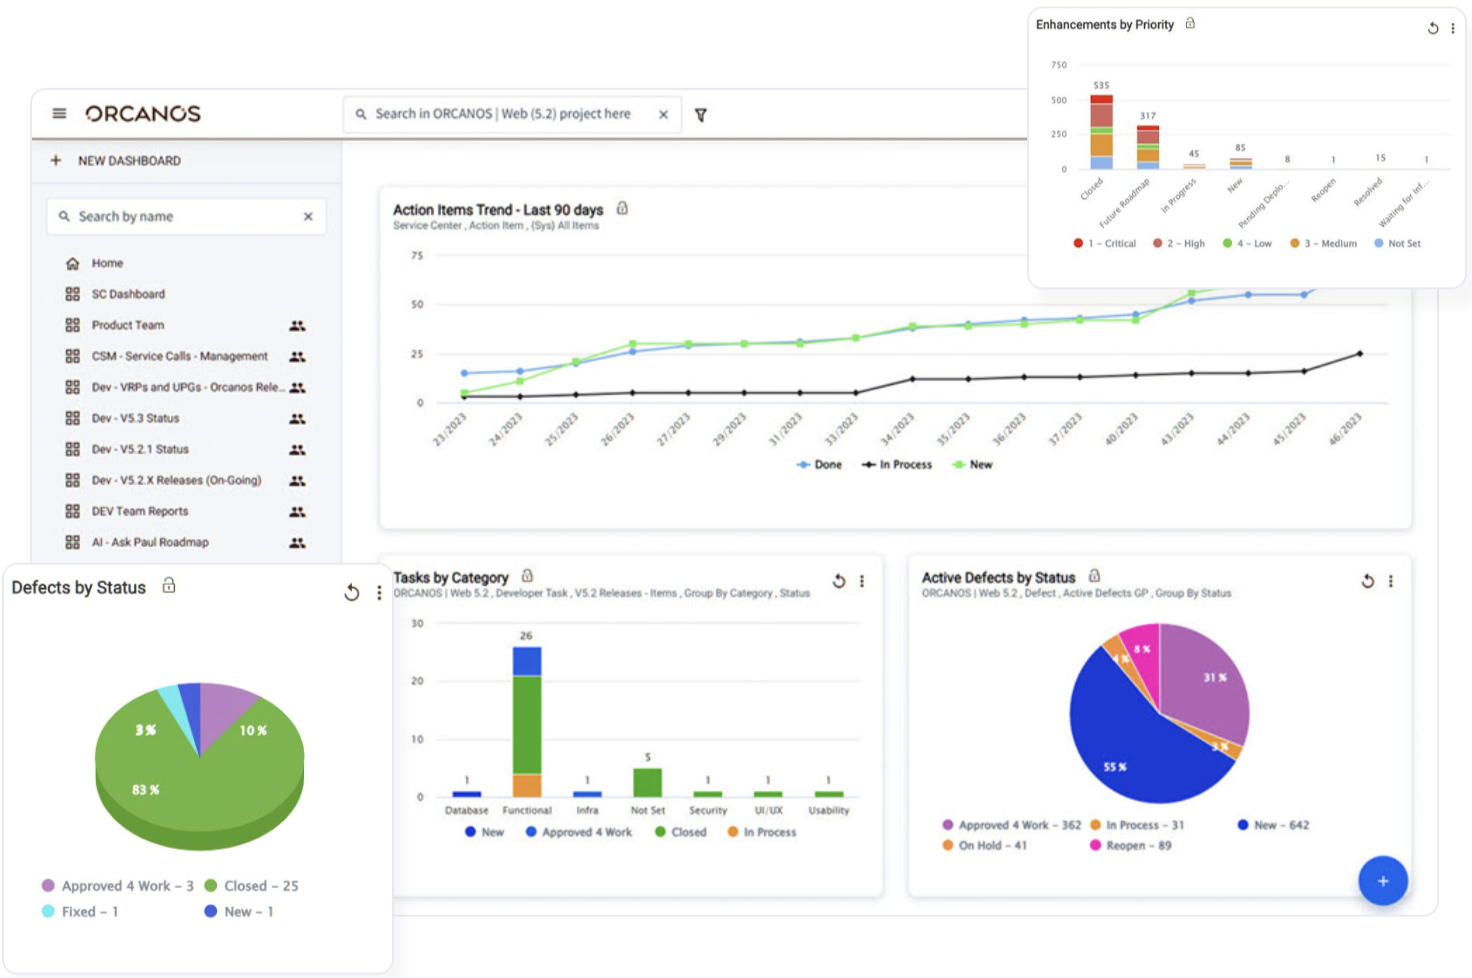
Task: Click the Home icon in the sidebar
Action: [73, 262]
